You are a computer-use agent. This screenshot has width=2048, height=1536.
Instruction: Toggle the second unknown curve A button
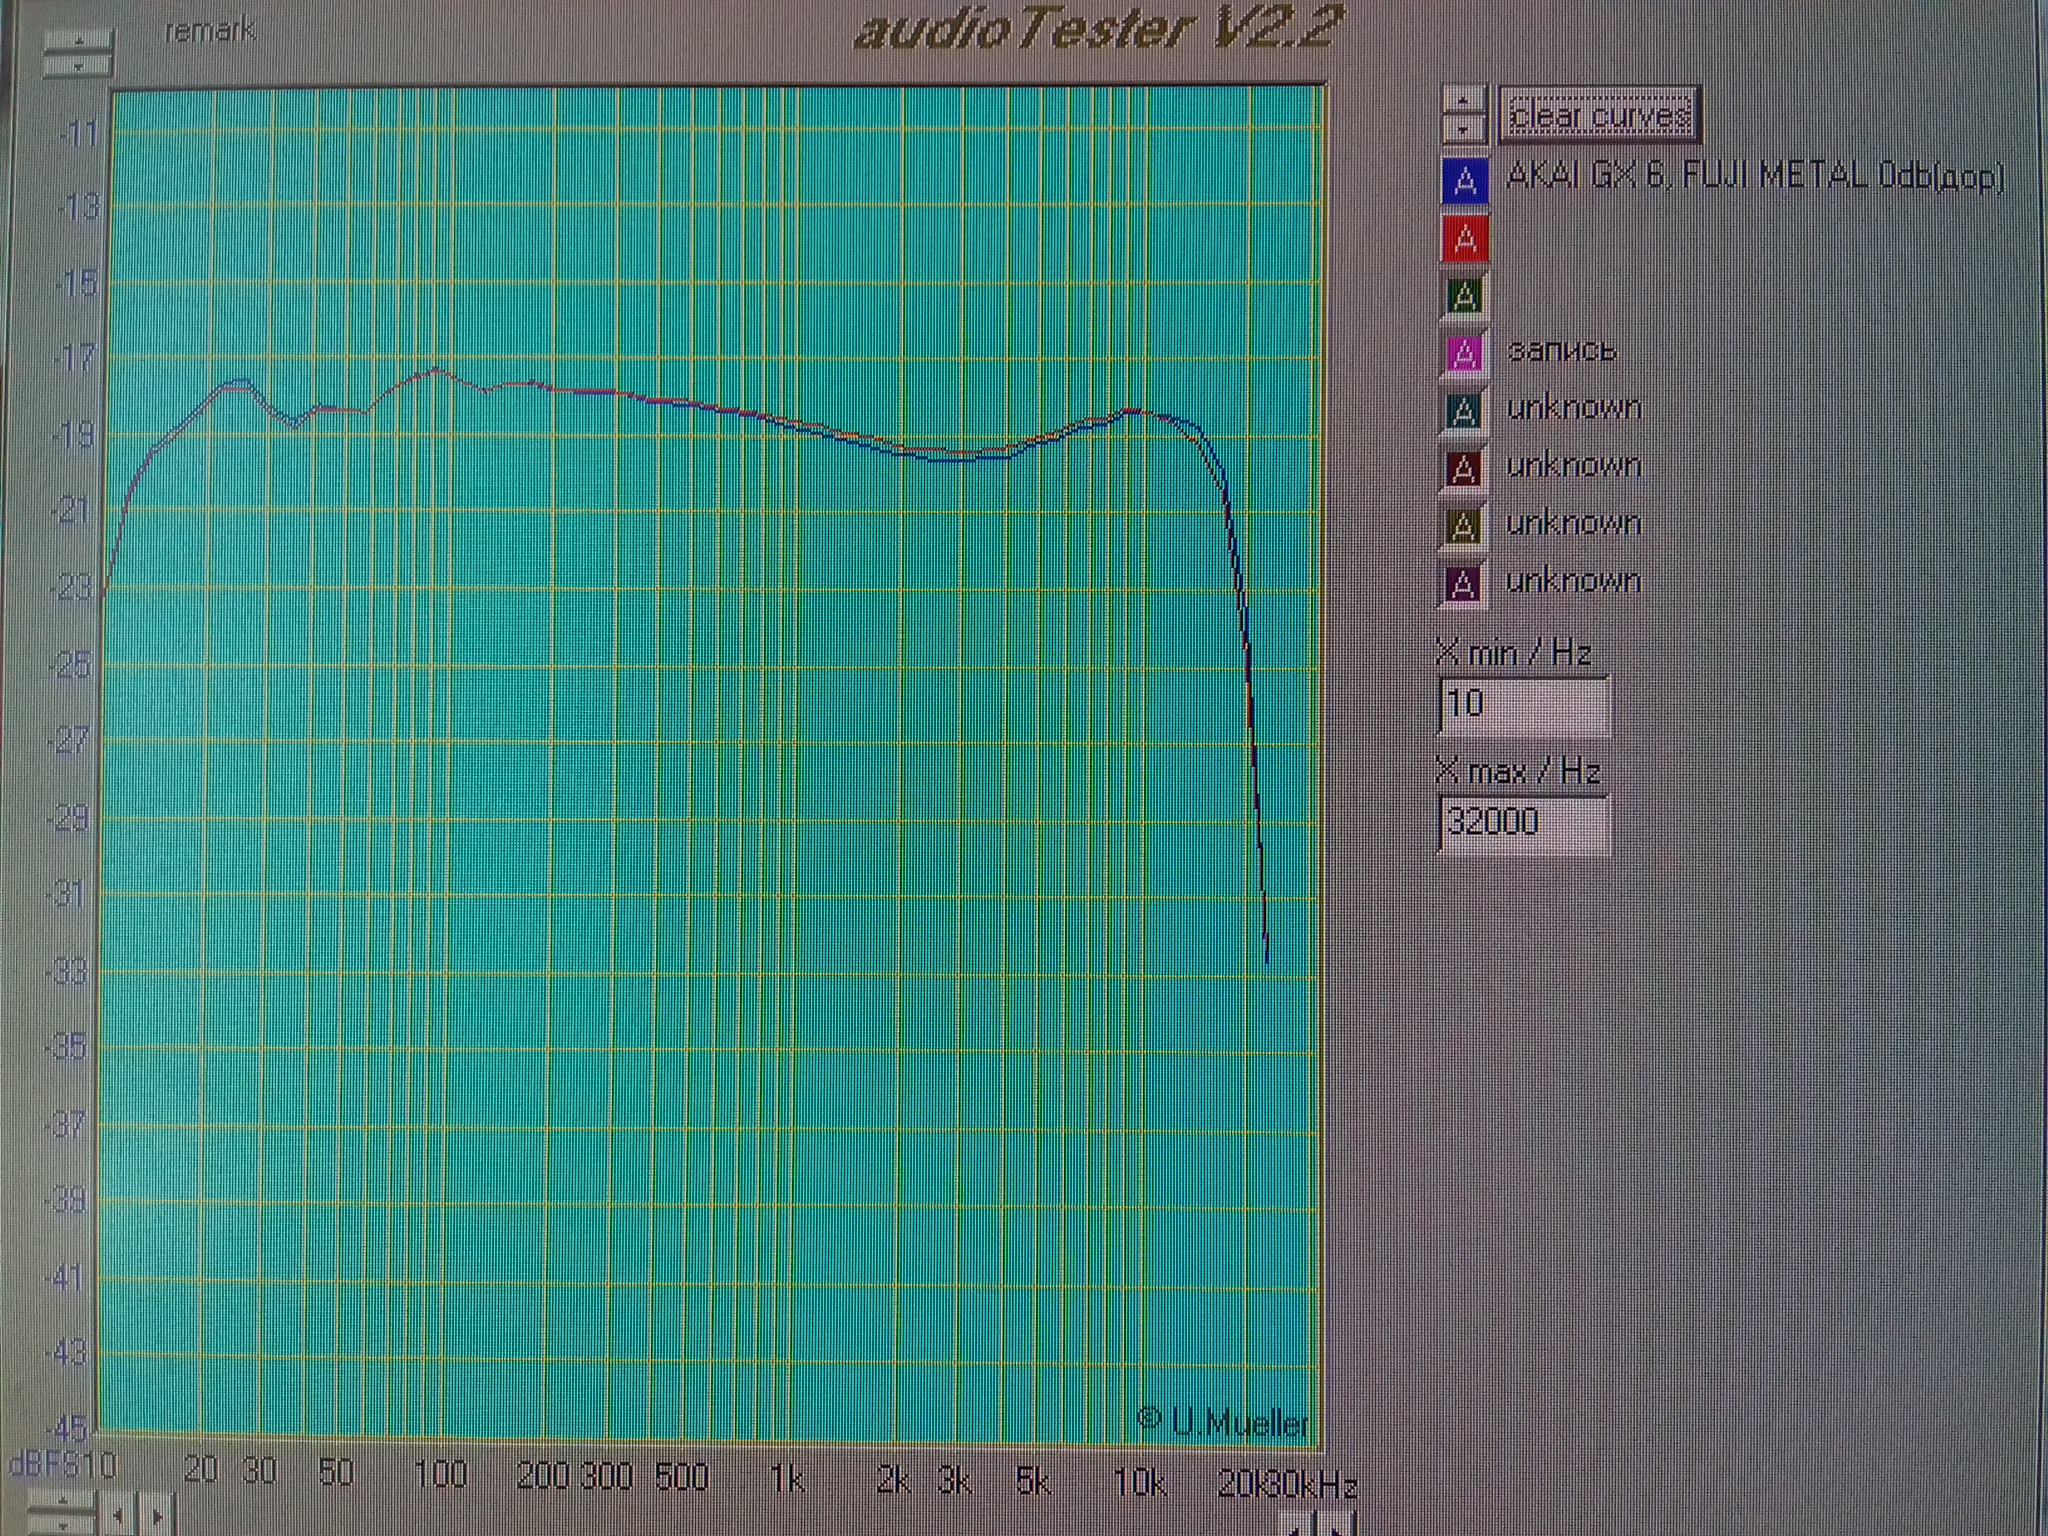pos(1464,467)
